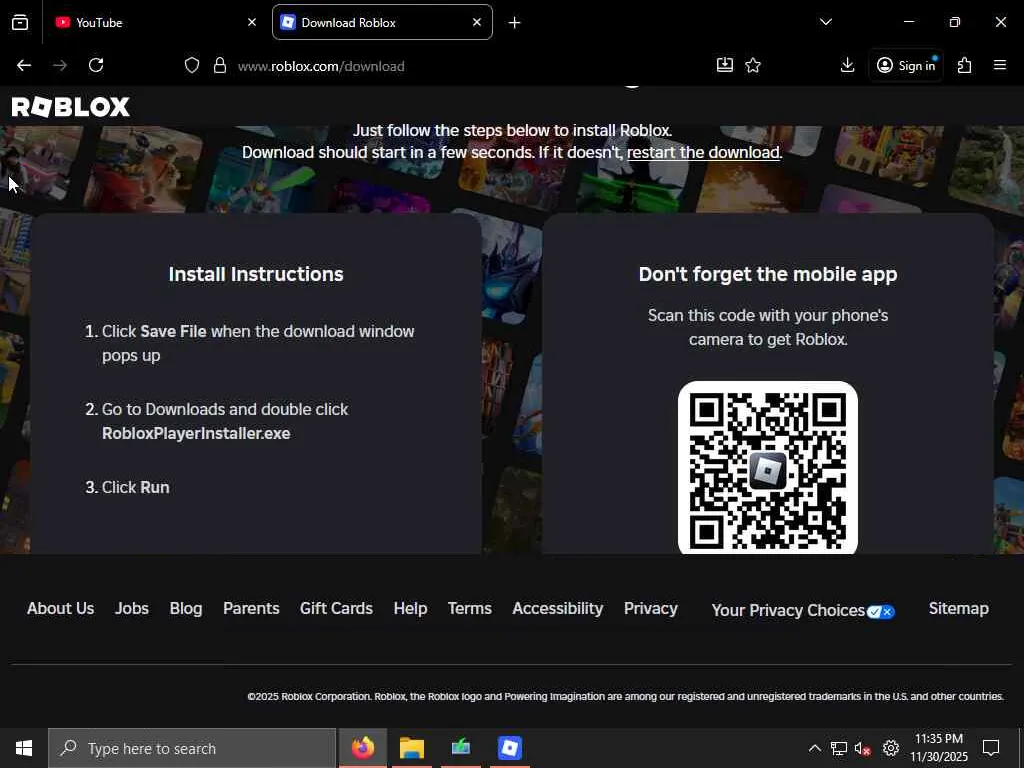Open the tab overview icon beside the YouTube tab
Viewport: 1024px width, 768px height.
point(20,22)
